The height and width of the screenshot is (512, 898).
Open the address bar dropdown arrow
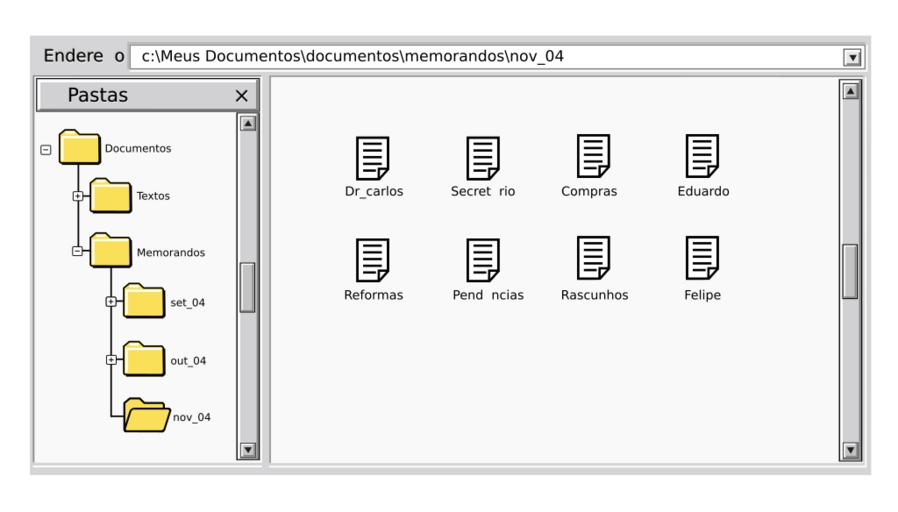852,57
